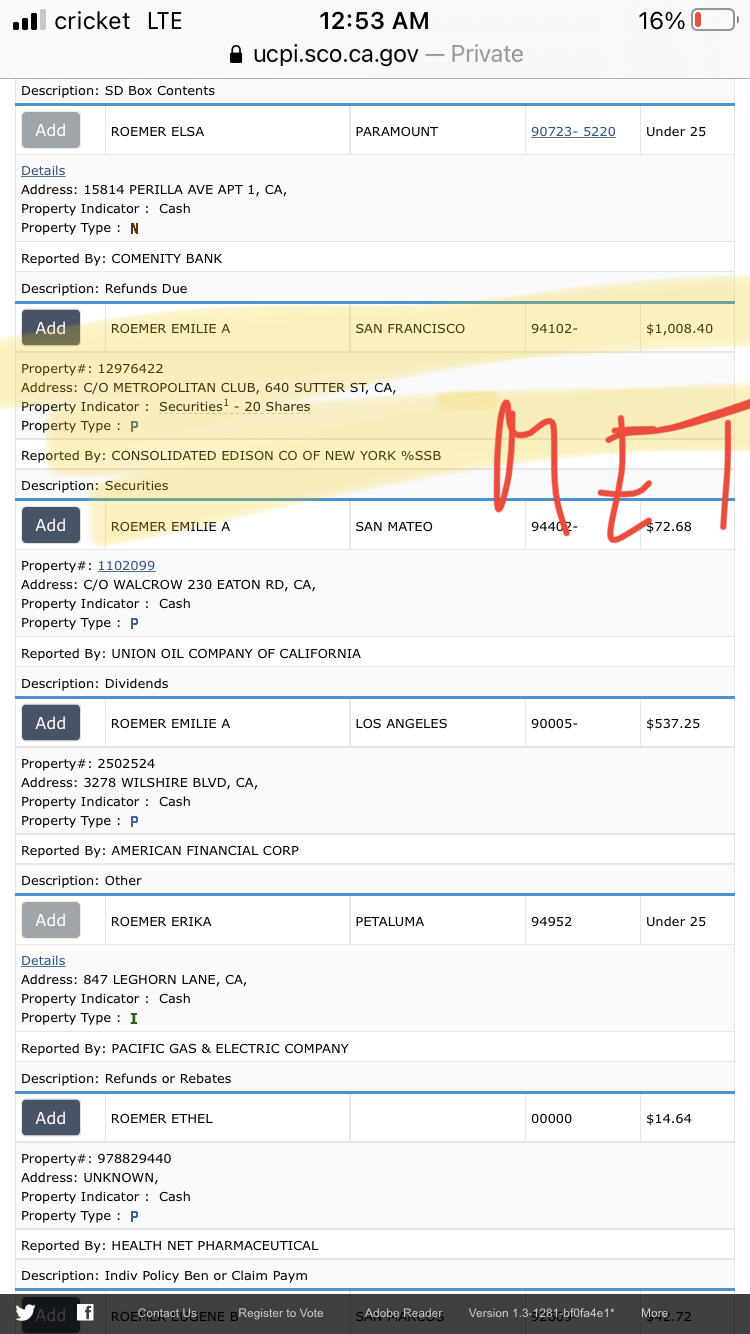Click Property Type I icon for Roemer Erika

[134, 1018]
